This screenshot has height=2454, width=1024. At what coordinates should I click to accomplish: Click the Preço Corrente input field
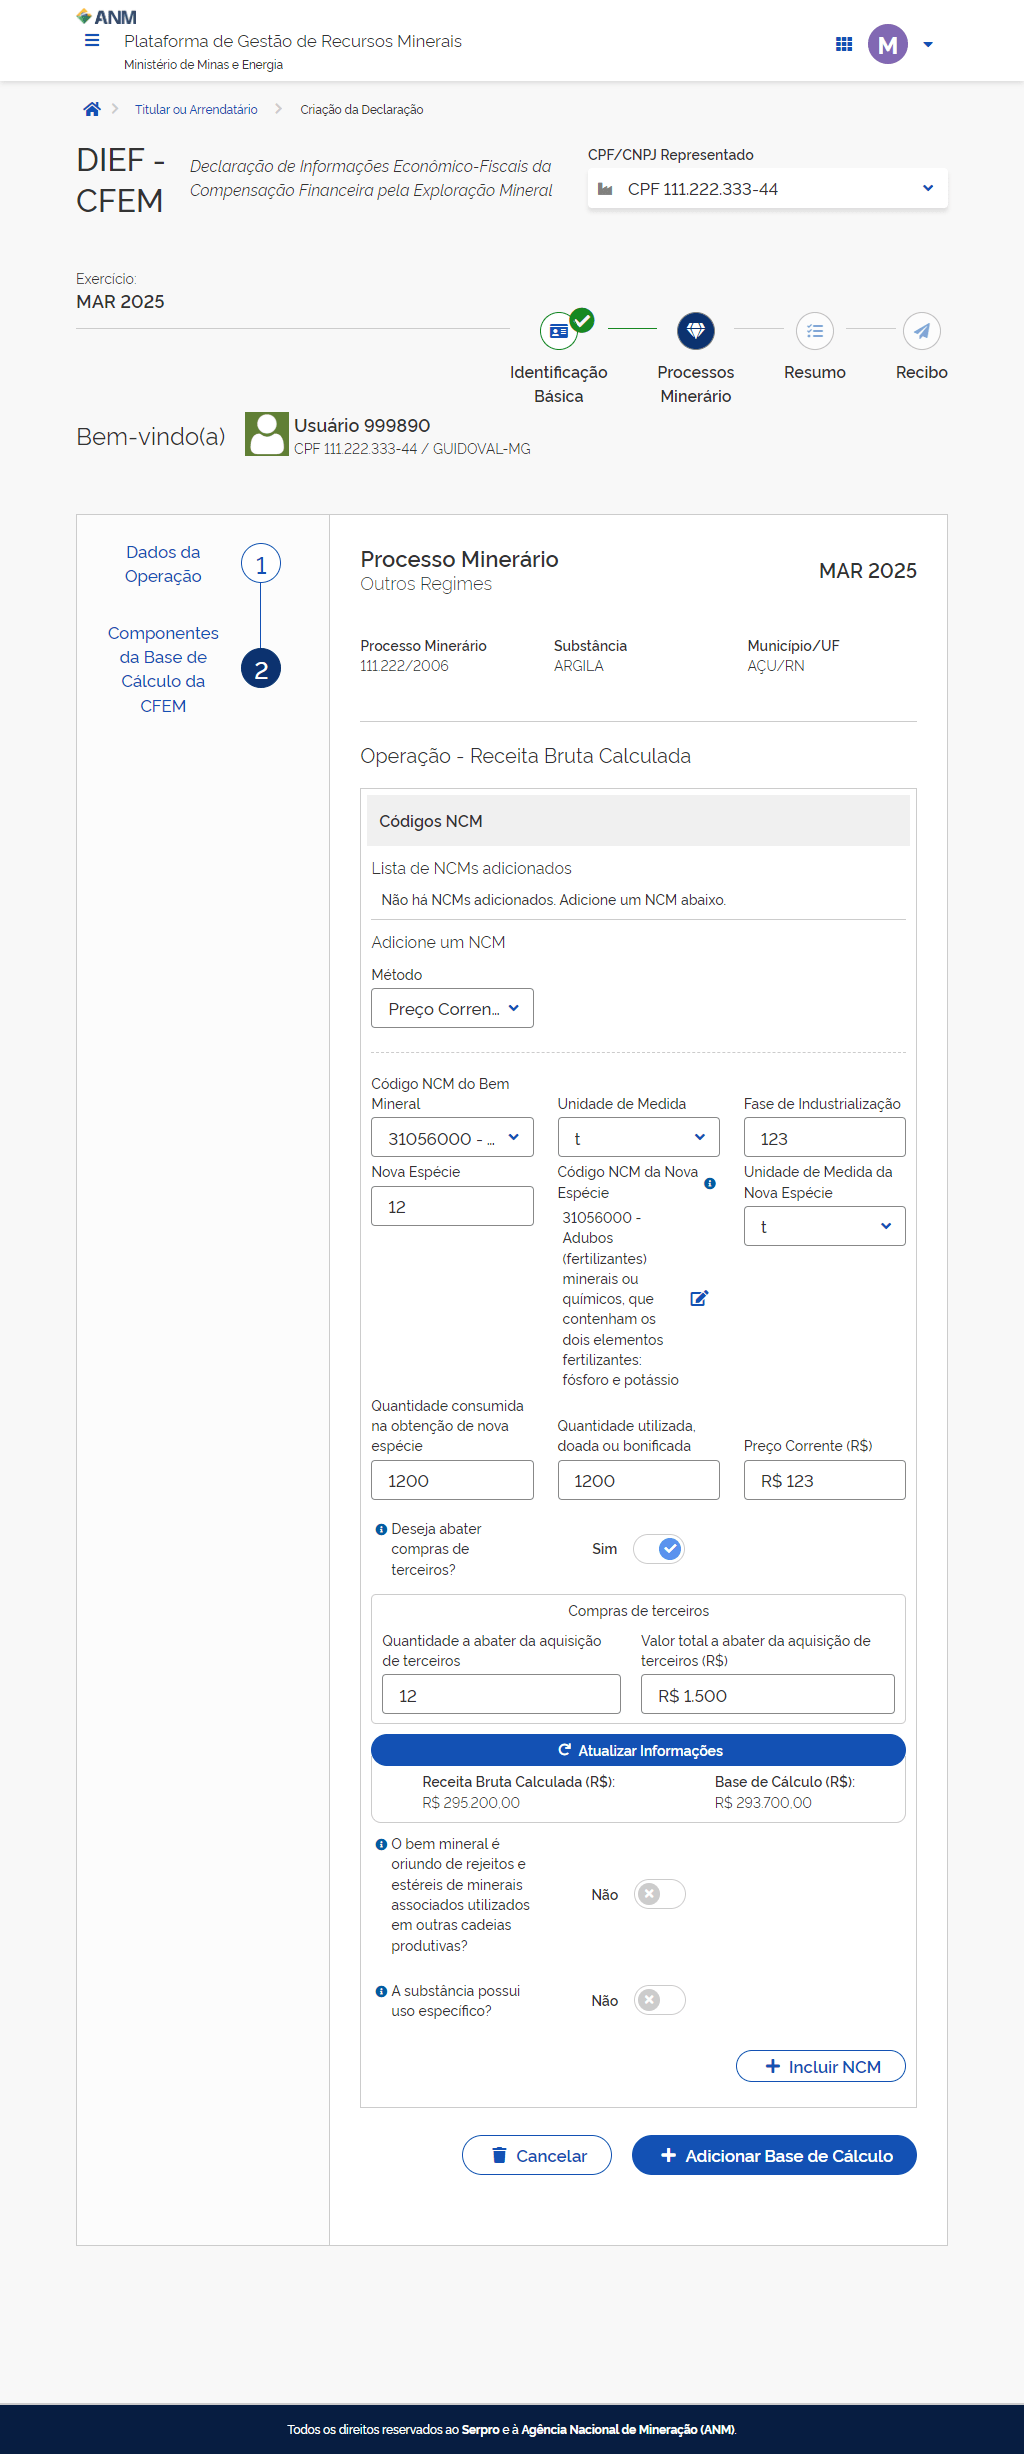point(824,1480)
